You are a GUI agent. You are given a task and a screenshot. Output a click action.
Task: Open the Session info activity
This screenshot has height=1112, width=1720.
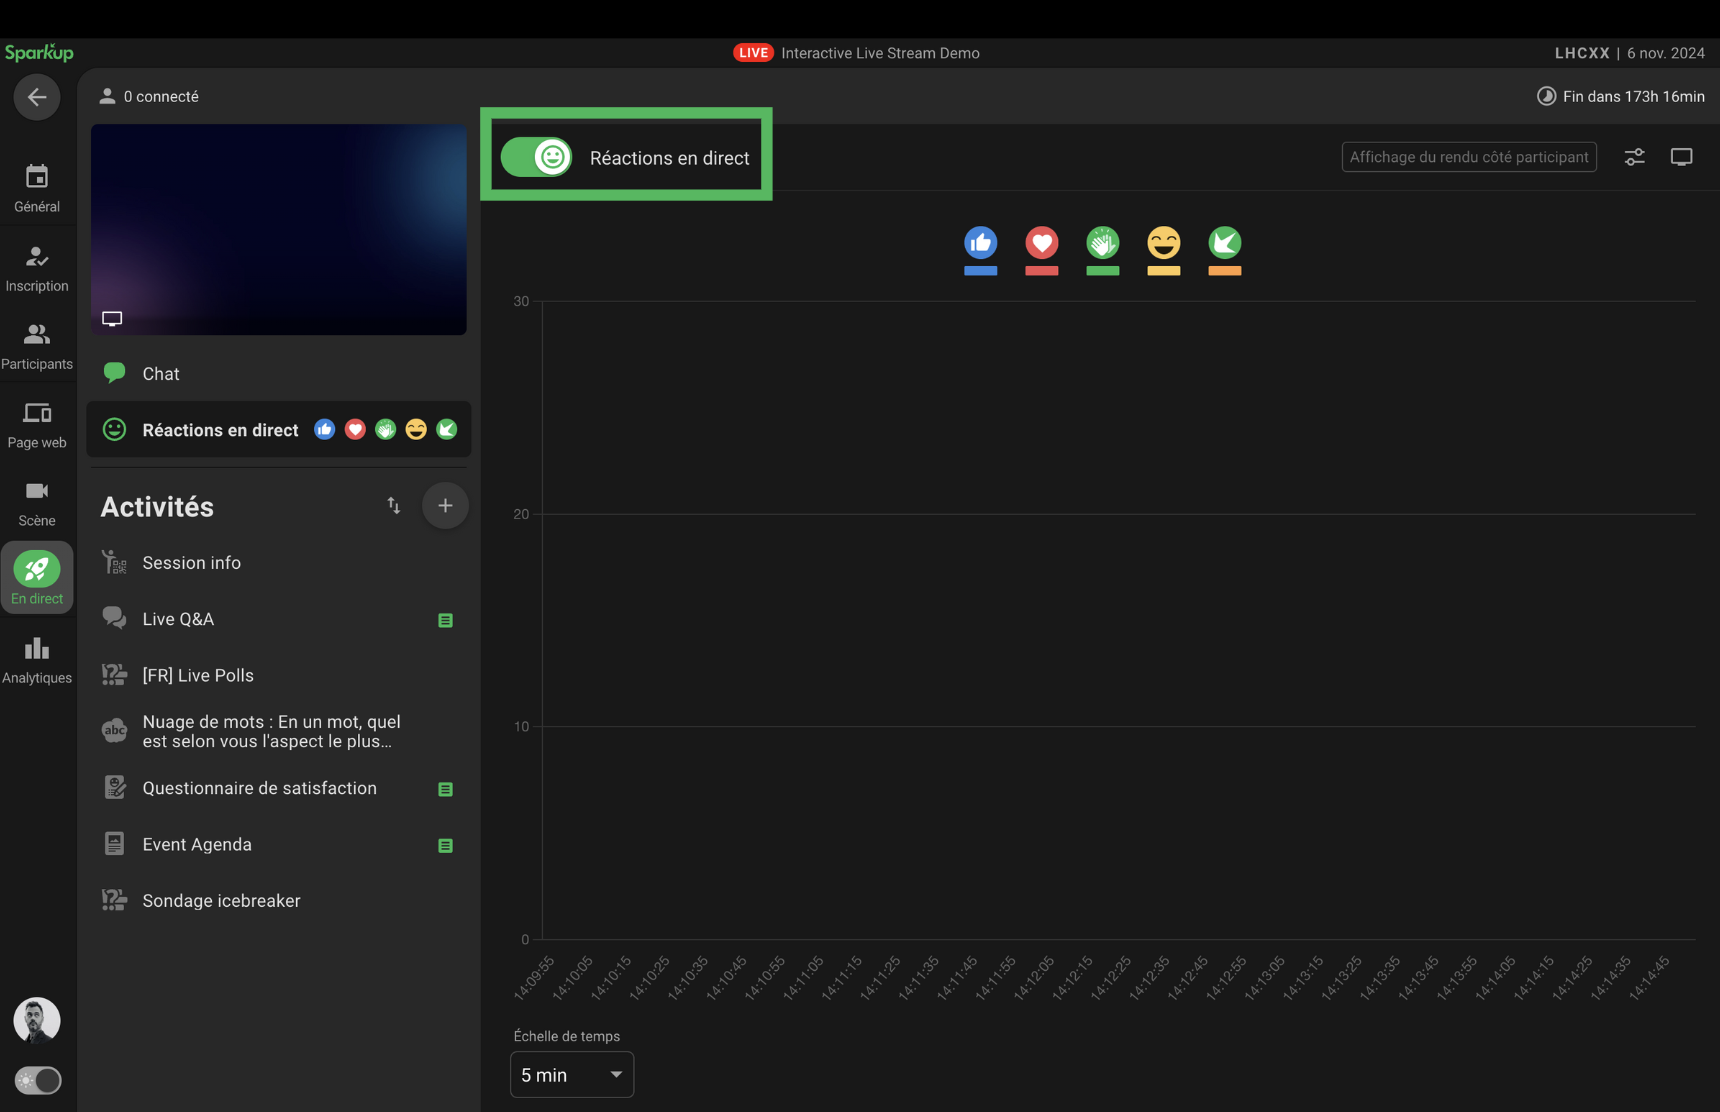pyautogui.click(x=191, y=563)
